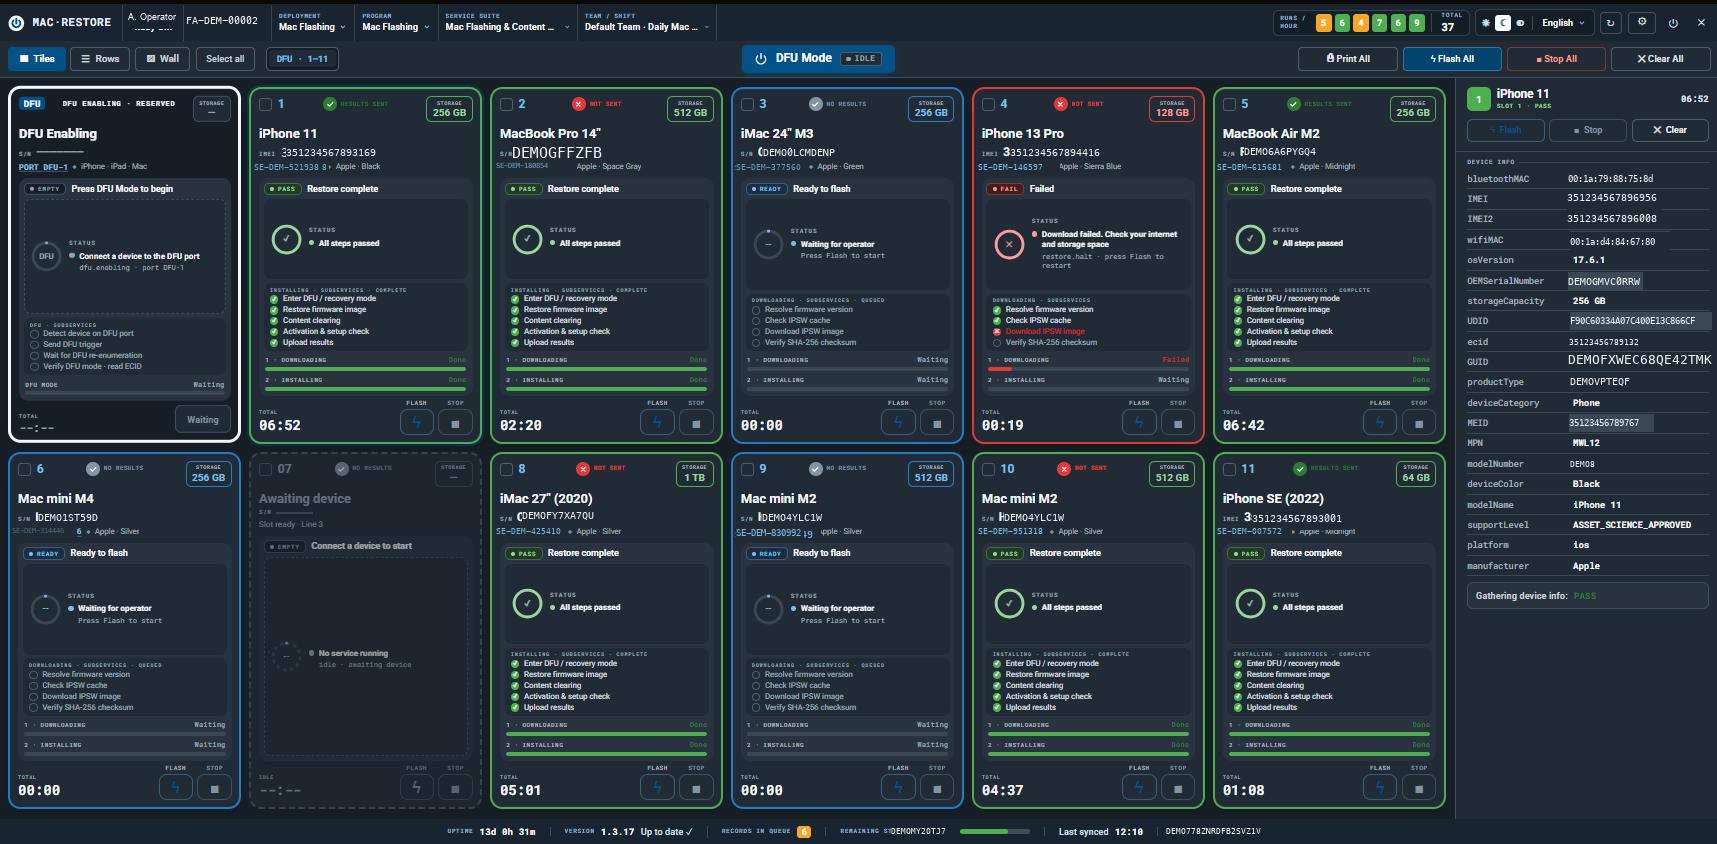This screenshot has height=844, width=1717.
Task: Switch to Tiles view
Action: tap(37, 59)
